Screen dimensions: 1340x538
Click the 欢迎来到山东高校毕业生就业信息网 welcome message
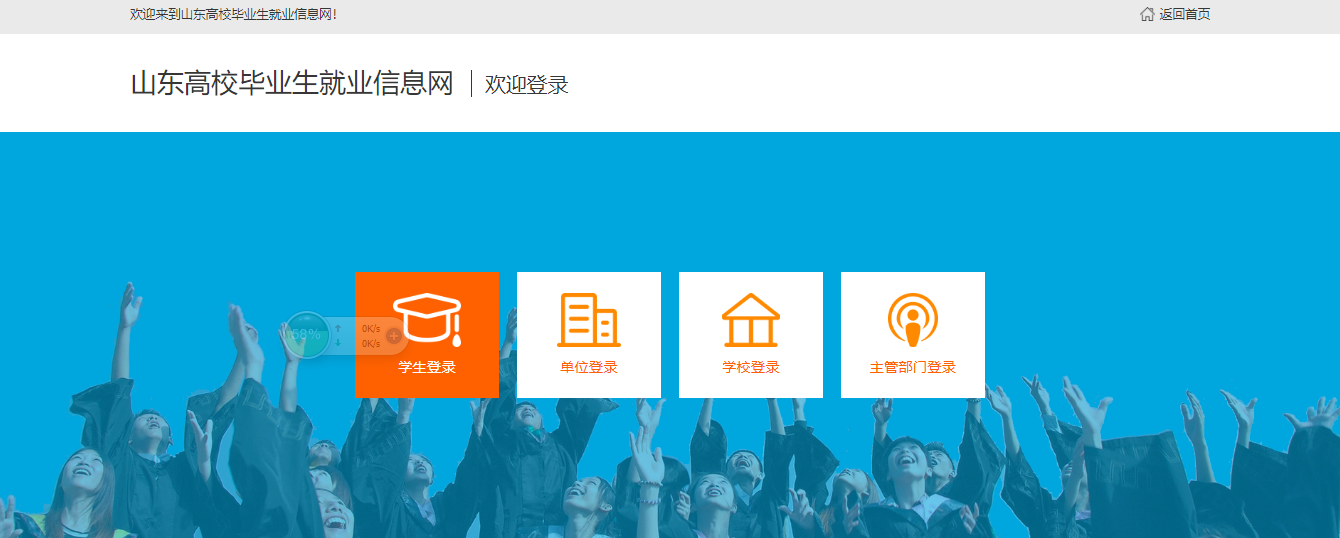coord(233,14)
